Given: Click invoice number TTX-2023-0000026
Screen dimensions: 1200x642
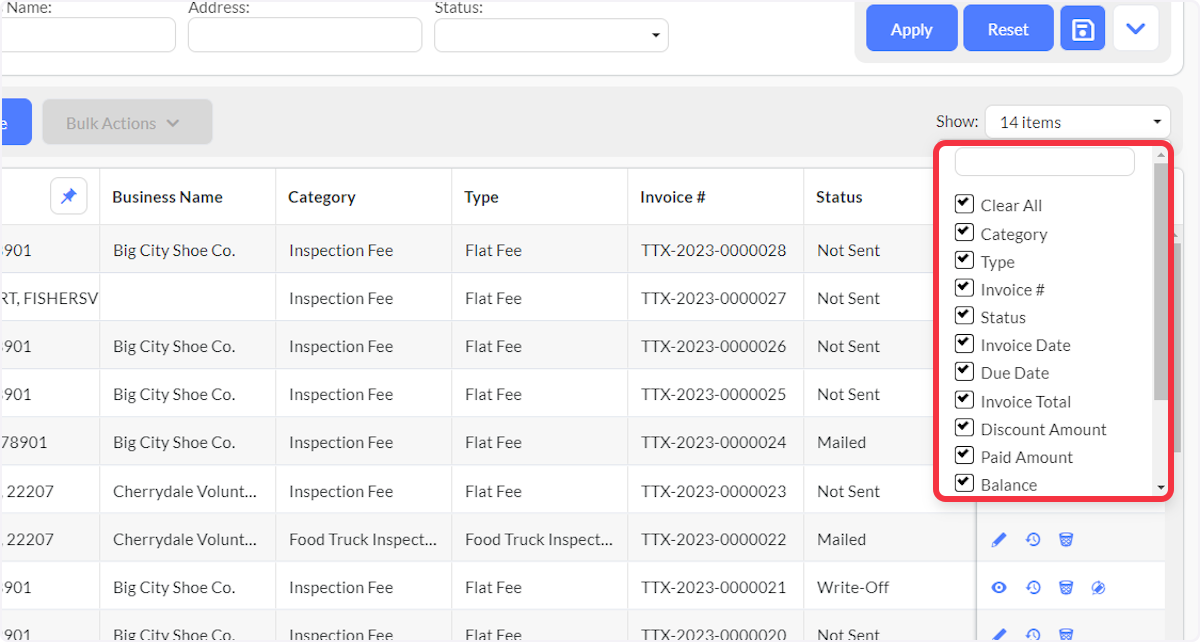Looking at the screenshot, I should [x=714, y=346].
